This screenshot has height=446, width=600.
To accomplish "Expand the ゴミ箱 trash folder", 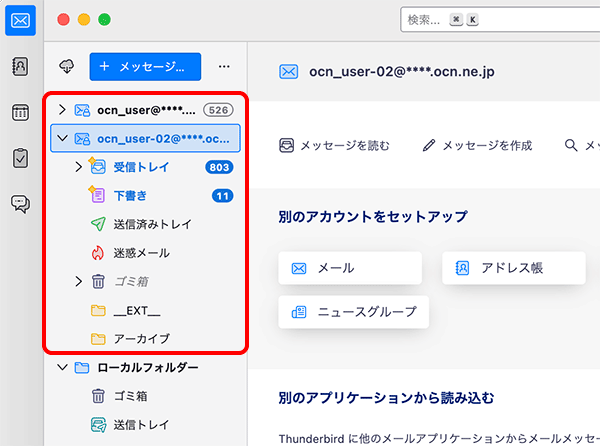I will coord(79,282).
